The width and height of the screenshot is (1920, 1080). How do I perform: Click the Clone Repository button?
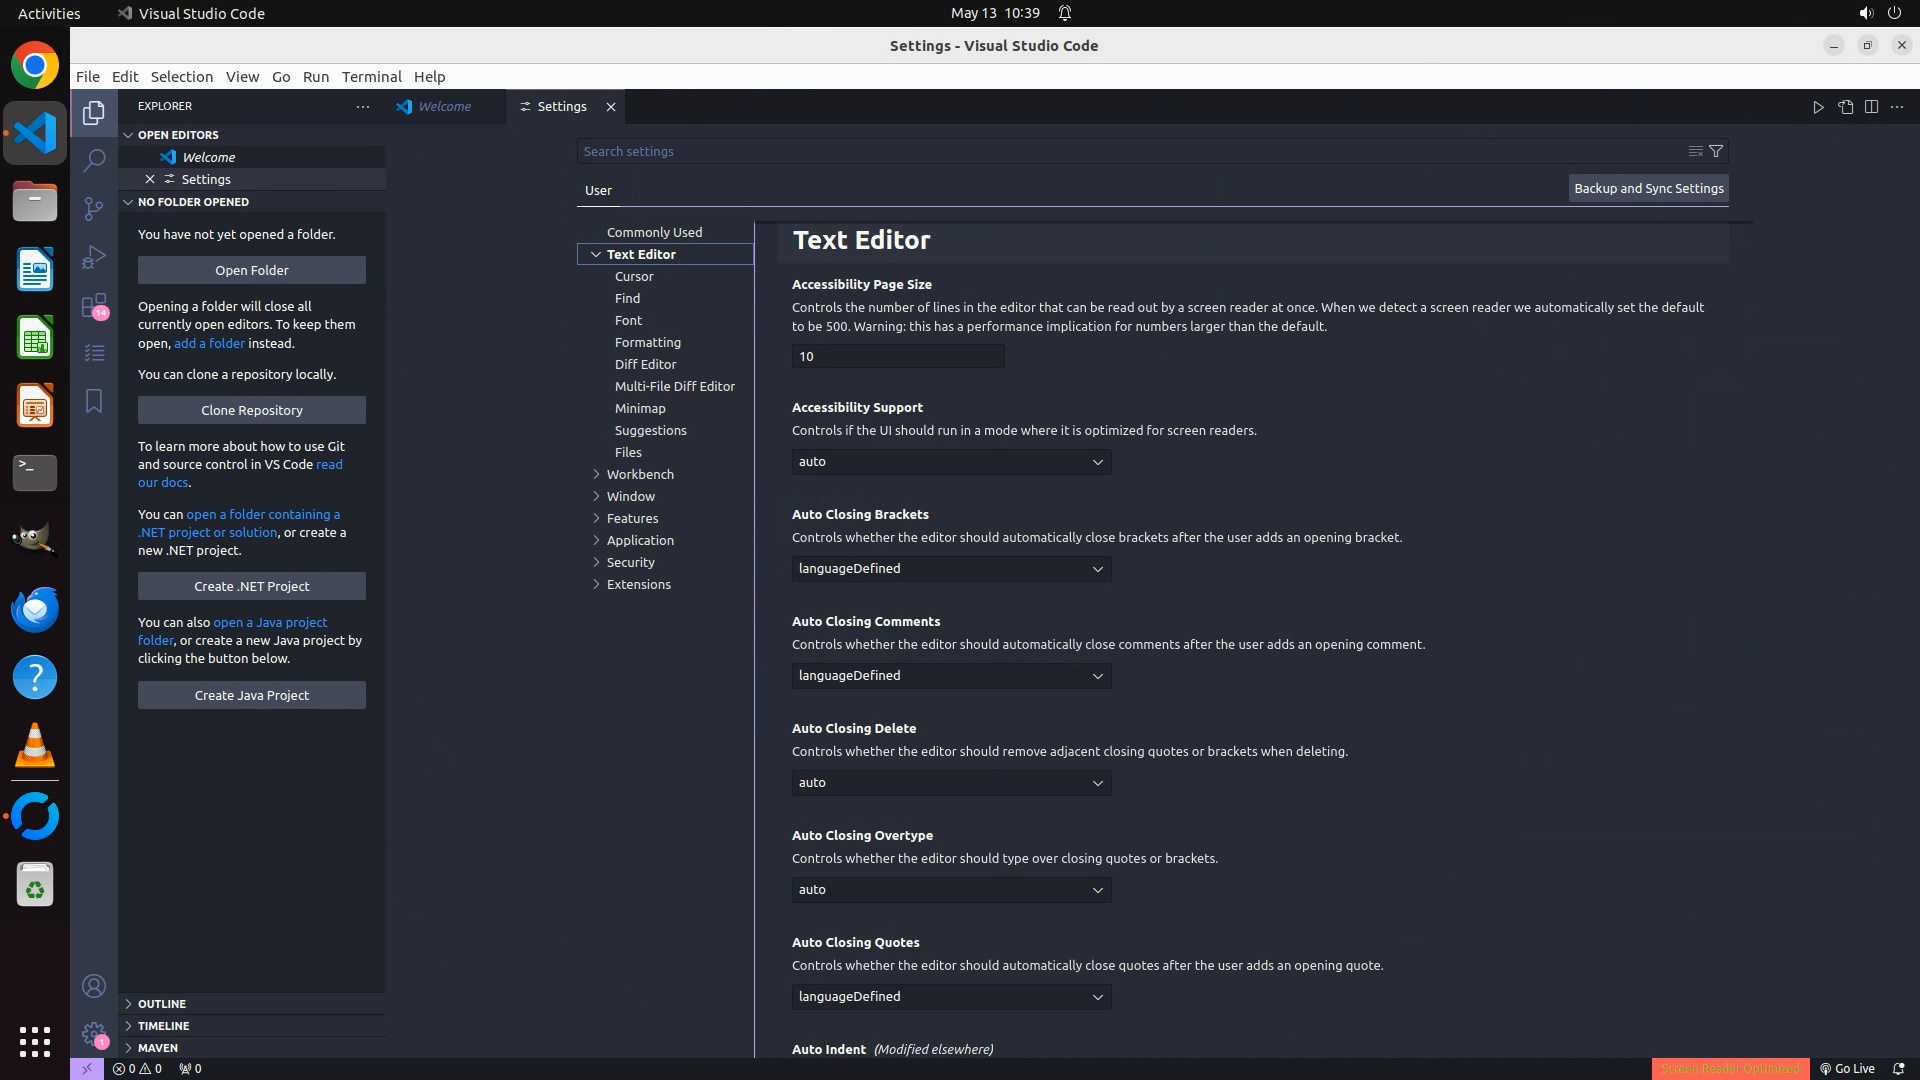point(252,410)
